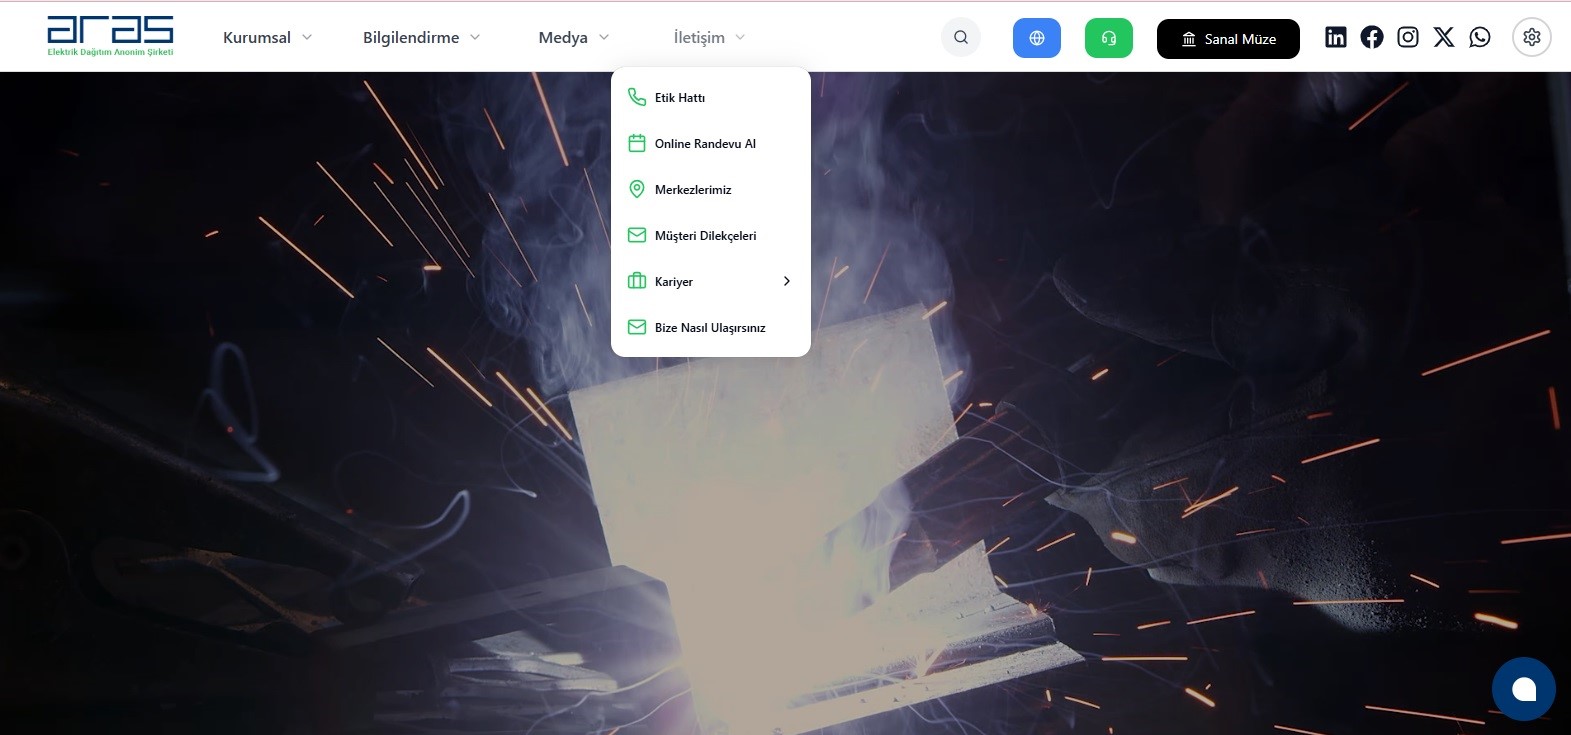The image size is (1571, 735).
Task: Click the X (Twitter) icon
Action: point(1443,37)
